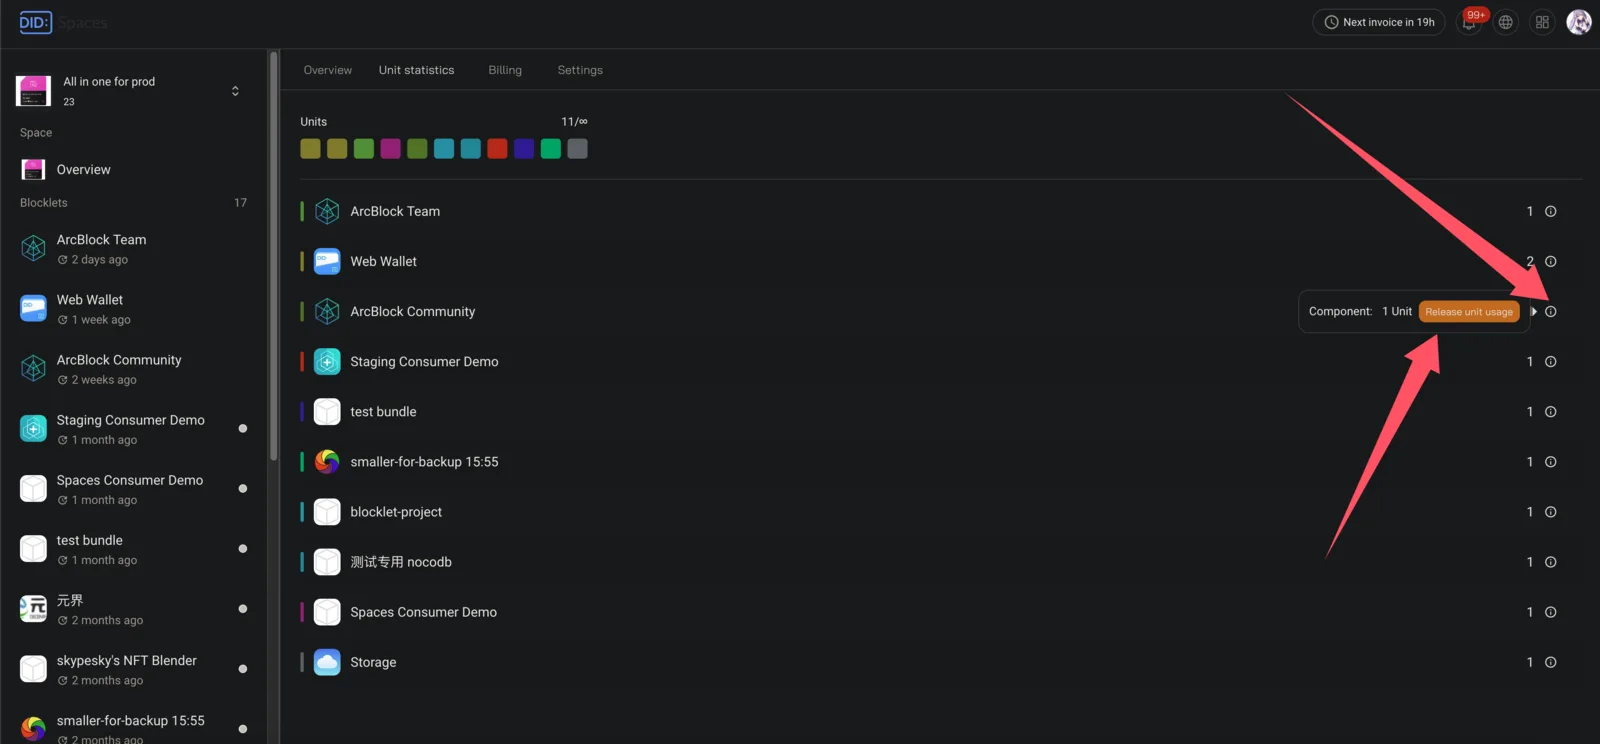Click the info icon on the ArcBlock Team row
Image resolution: width=1600 pixels, height=744 pixels.
point(1550,211)
